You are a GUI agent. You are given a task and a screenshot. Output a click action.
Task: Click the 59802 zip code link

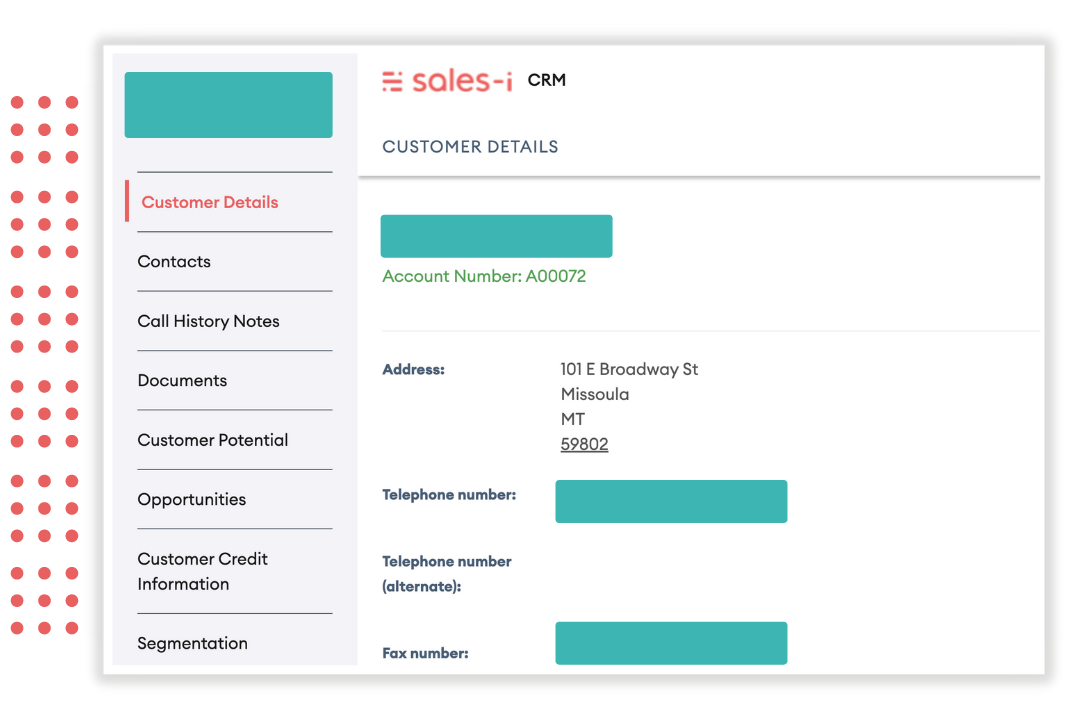[x=584, y=445]
